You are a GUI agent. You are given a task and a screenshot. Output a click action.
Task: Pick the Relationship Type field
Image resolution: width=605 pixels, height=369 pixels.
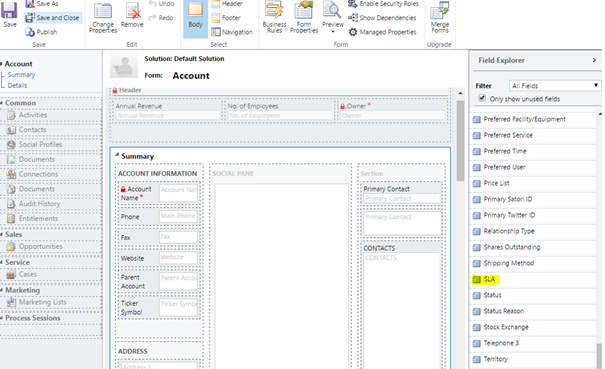(504, 231)
